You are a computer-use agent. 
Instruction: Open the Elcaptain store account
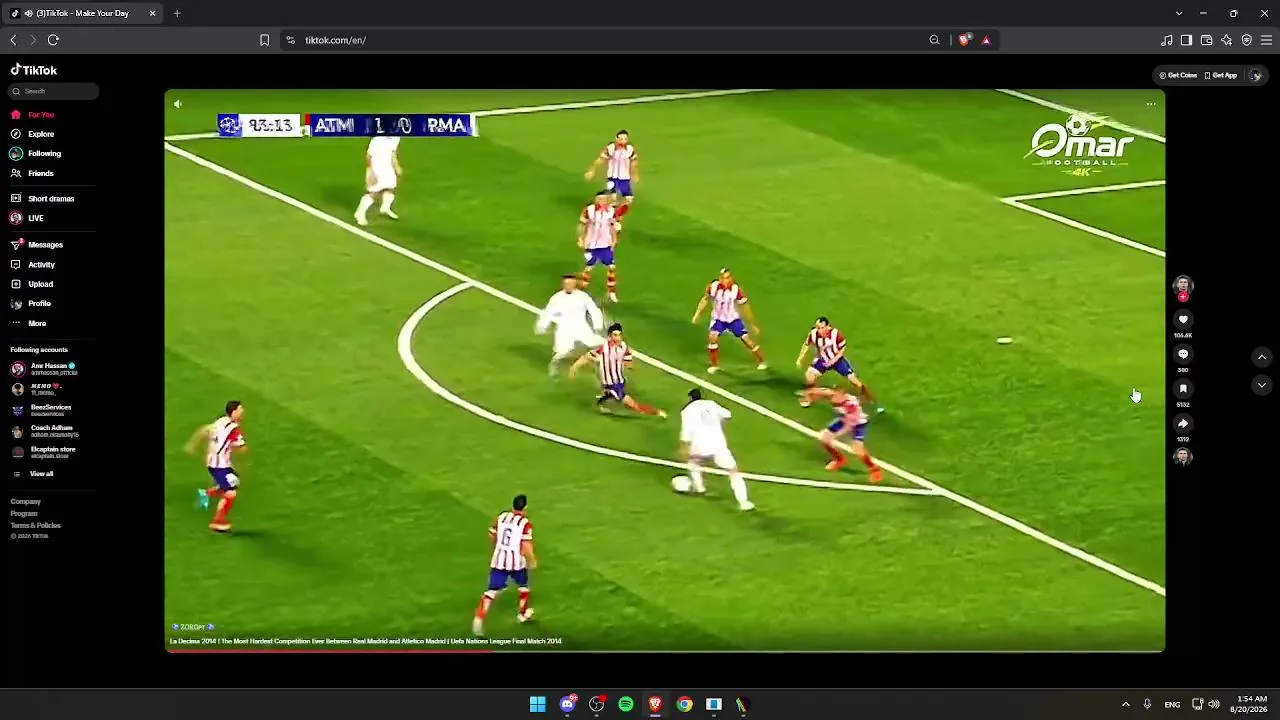point(45,452)
